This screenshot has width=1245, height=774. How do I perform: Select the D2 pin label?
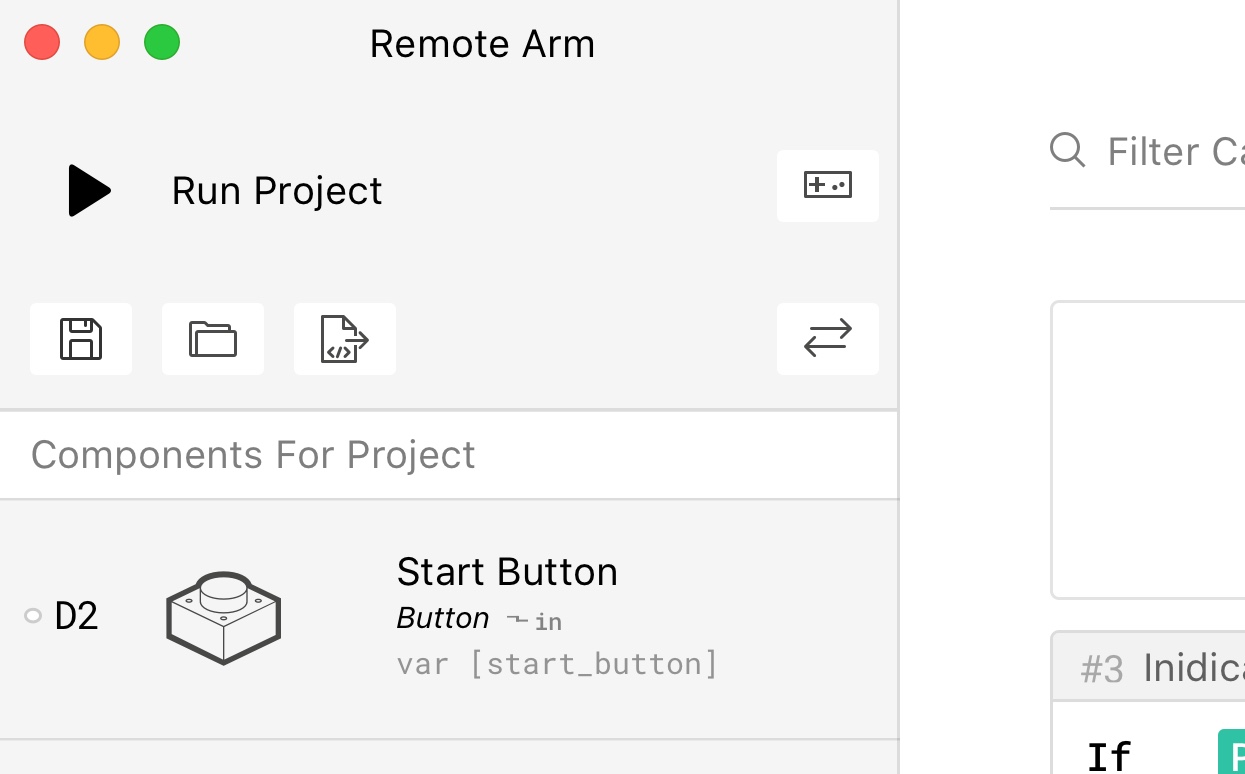click(77, 617)
